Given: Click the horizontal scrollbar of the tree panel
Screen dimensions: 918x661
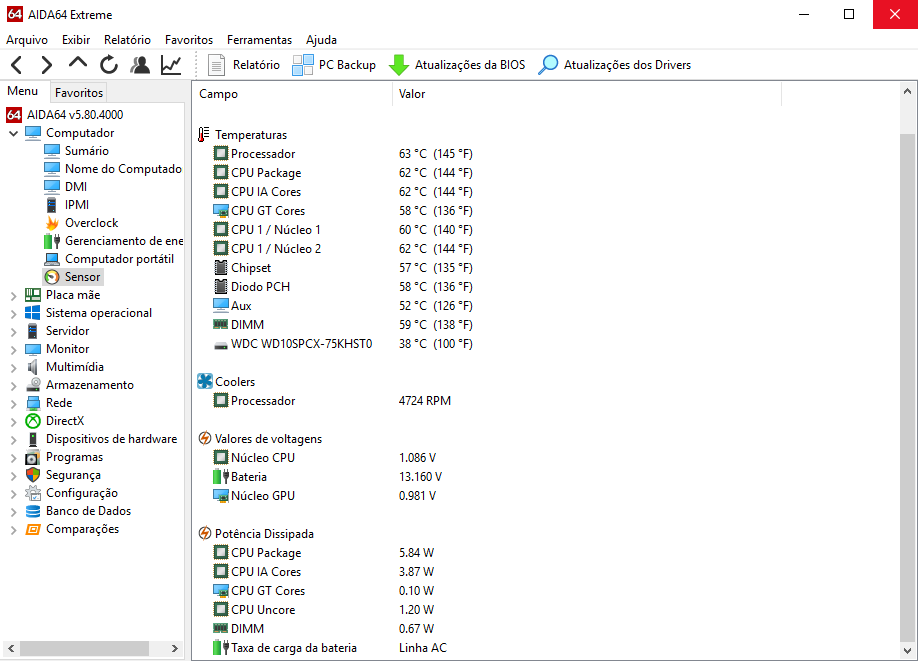Looking at the screenshot, I should (85, 649).
